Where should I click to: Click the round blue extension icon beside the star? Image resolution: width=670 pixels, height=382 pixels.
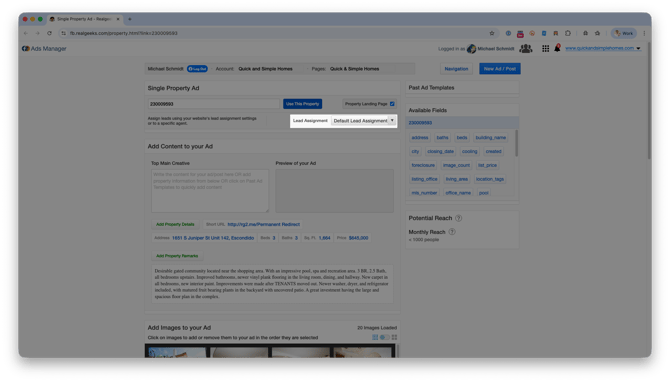[x=508, y=33]
